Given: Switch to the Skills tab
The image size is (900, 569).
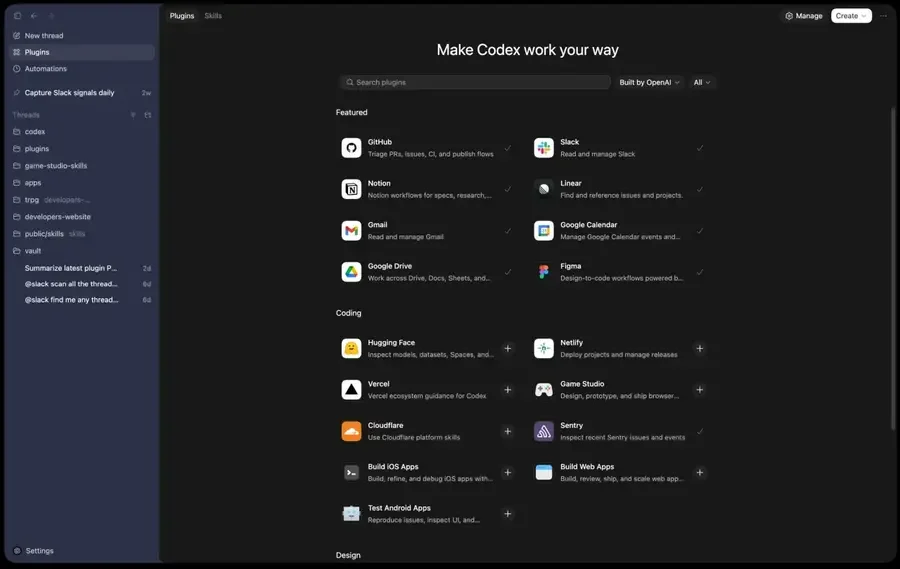Looking at the screenshot, I should [x=213, y=16].
